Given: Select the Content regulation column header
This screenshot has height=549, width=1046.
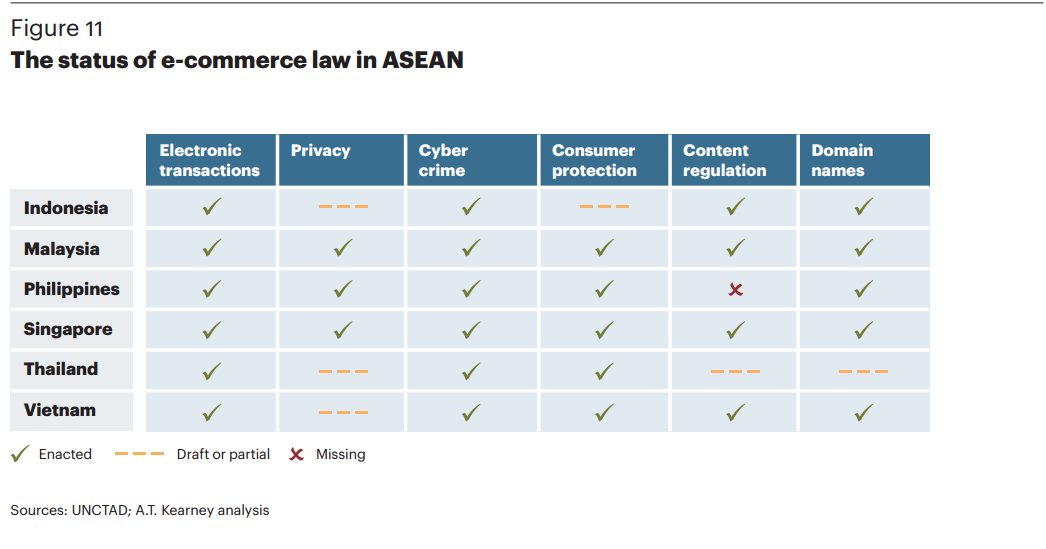Looking at the screenshot, I should [x=725, y=160].
